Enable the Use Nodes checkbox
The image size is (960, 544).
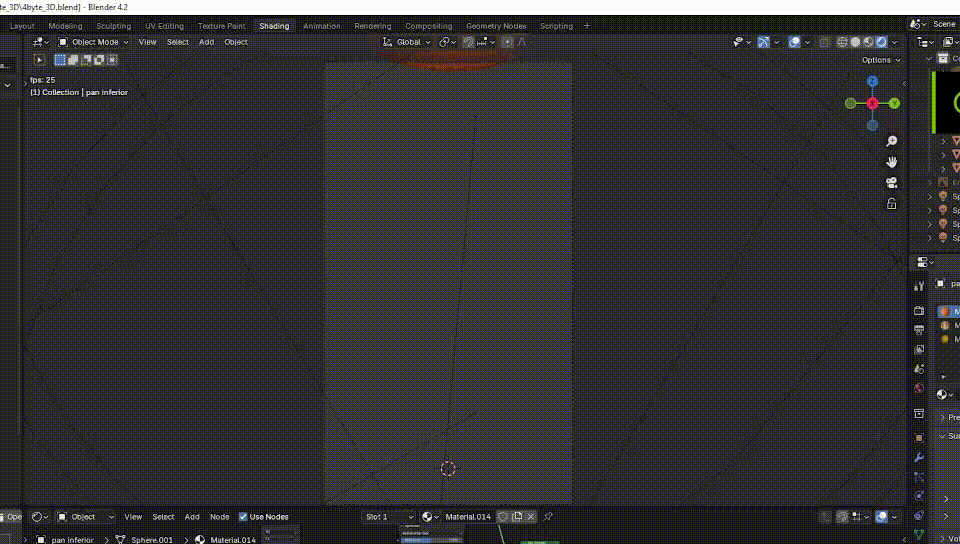tap(243, 517)
